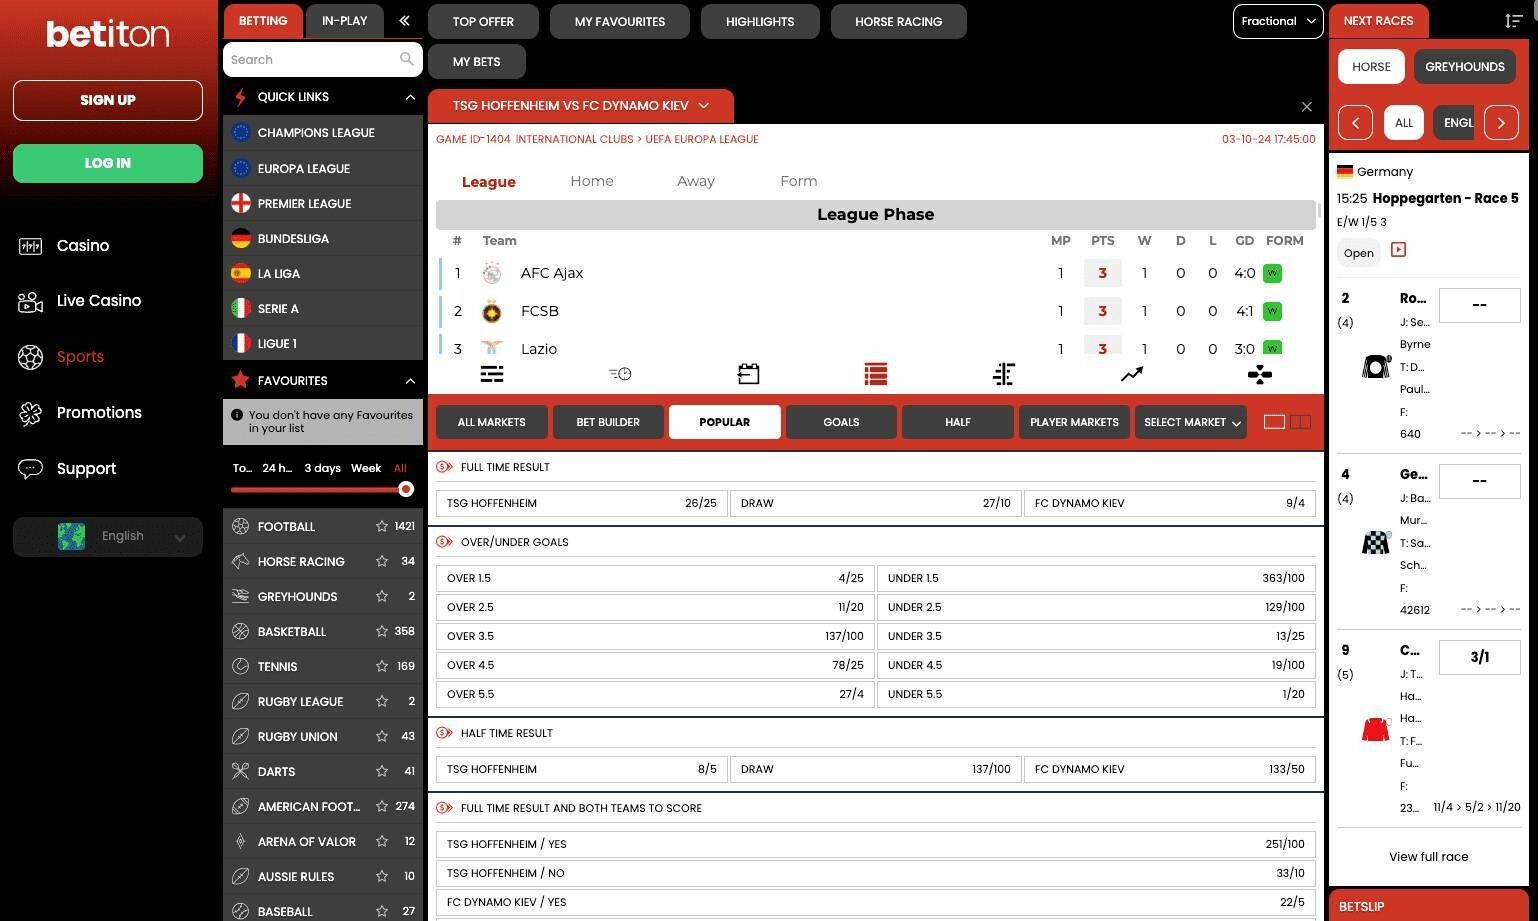Set time filter to 3 days

click(322, 468)
